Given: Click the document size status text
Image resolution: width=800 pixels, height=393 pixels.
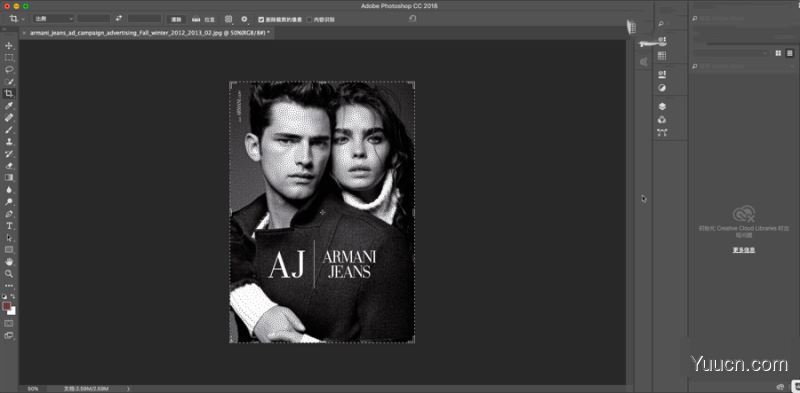Looking at the screenshot, I should pyautogui.click(x=86, y=389).
